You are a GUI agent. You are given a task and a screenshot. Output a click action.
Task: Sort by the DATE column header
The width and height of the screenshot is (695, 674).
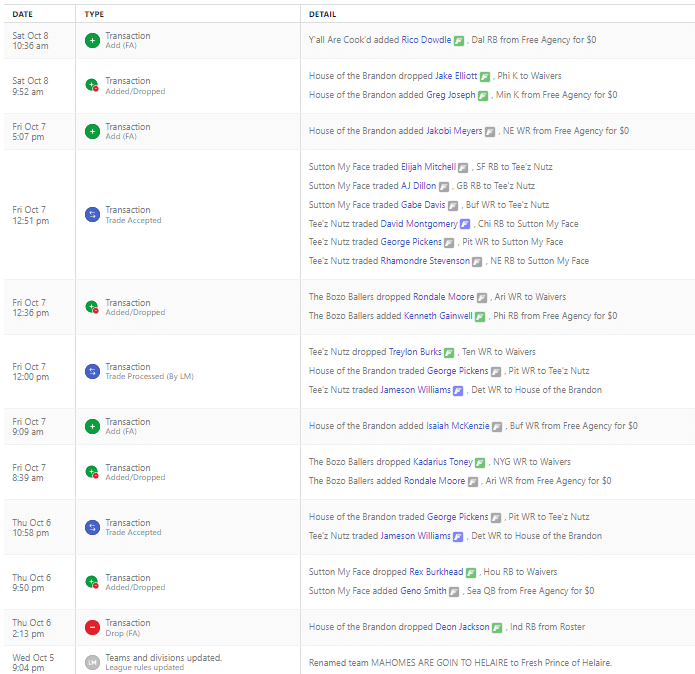[x=22, y=14]
